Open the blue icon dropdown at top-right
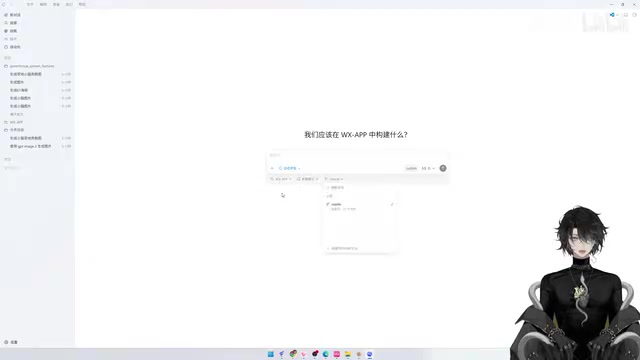 (x=613, y=15)
